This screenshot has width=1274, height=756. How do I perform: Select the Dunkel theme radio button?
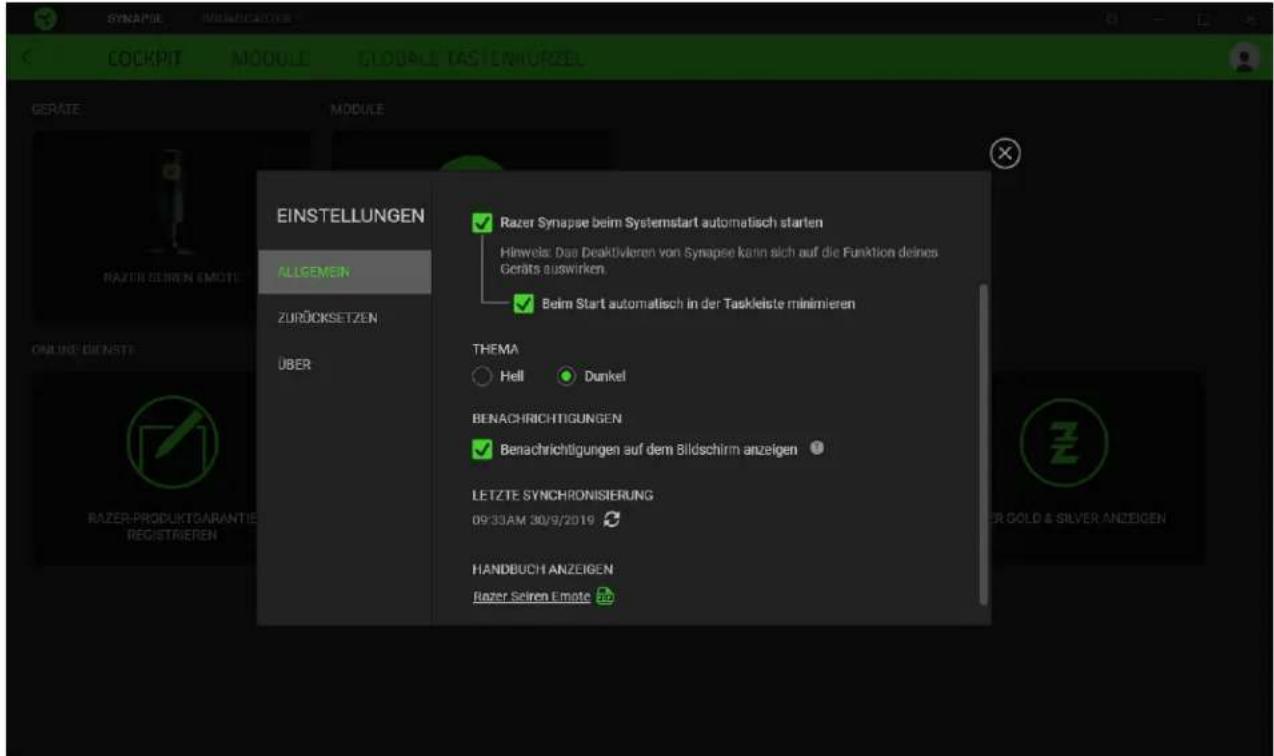pyautogui.click(x=568, y=376)
